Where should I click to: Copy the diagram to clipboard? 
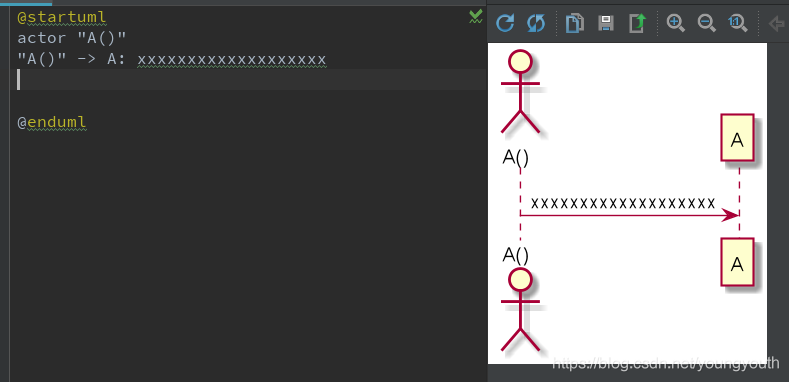click(x=575, y=23)
